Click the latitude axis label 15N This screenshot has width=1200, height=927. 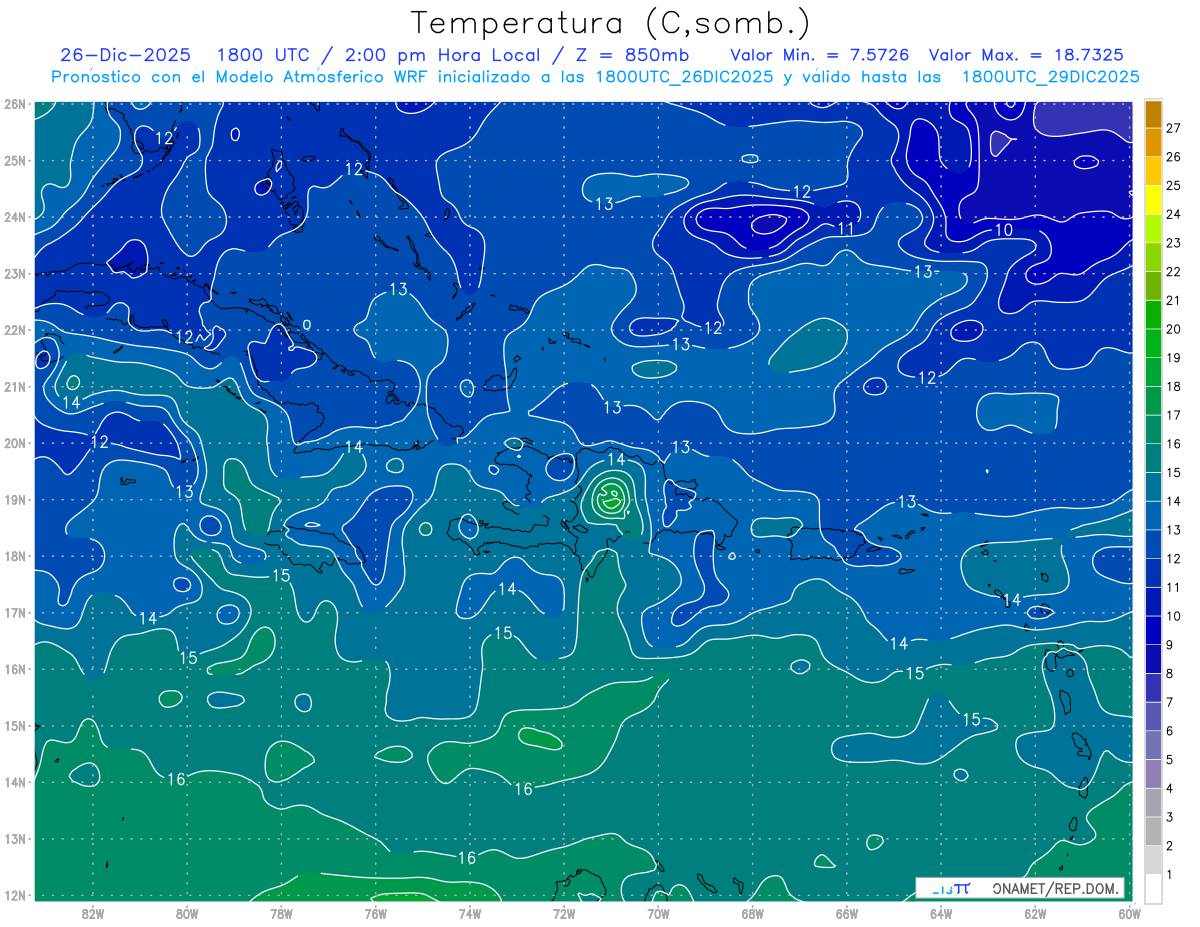point(15,726)
